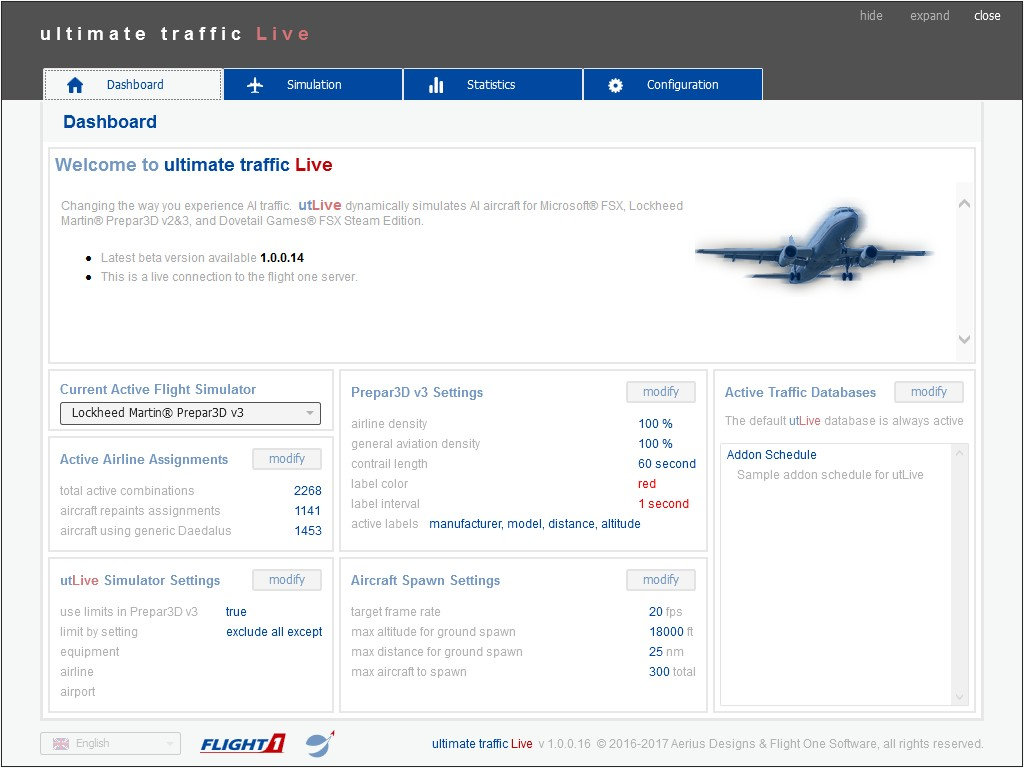1024x768 pixels.
Task: Click close in the title bar
Action: click(x=987, y=16)
